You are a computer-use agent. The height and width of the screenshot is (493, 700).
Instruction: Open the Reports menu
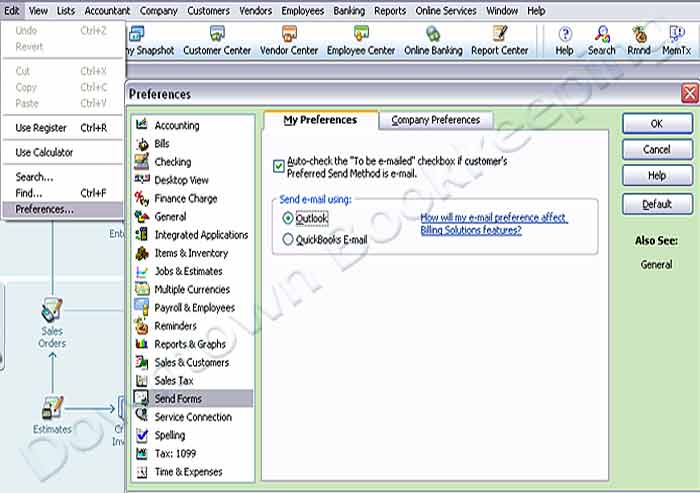tap(390, 11)
